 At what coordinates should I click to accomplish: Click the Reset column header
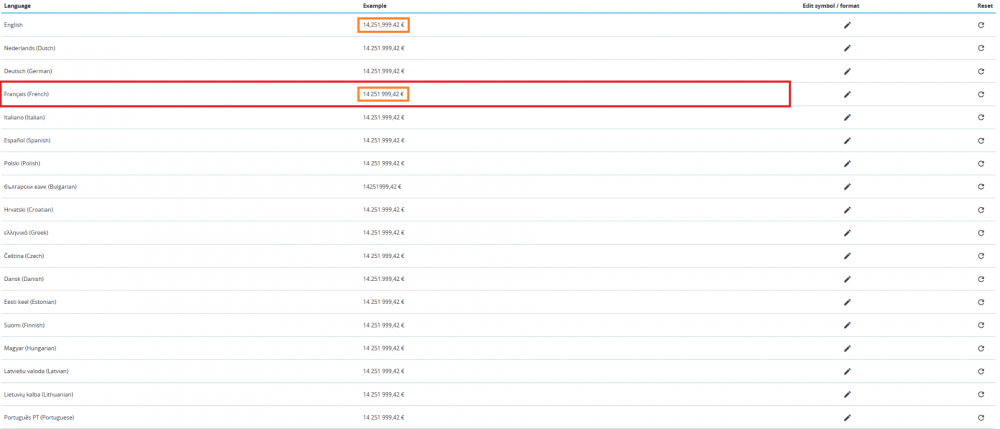(985, 6)
